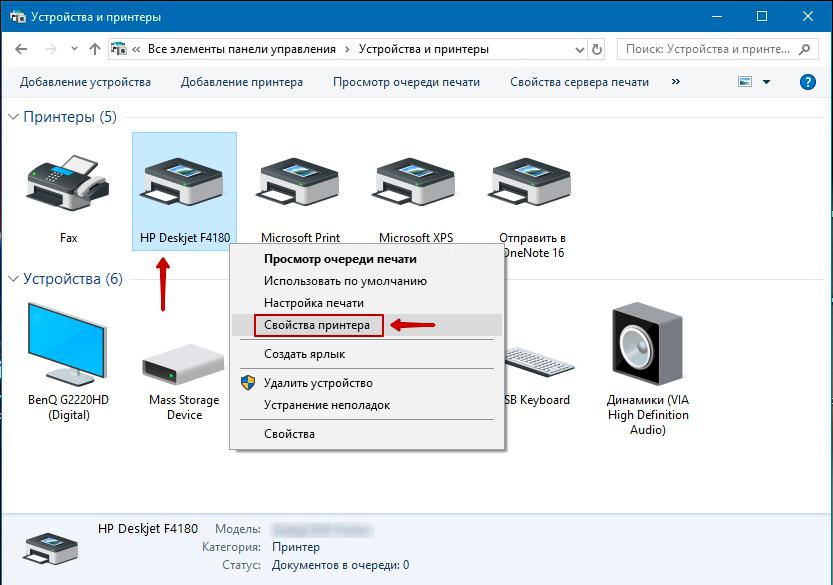Go up one level with up arrow

click(x=95, y=49)
